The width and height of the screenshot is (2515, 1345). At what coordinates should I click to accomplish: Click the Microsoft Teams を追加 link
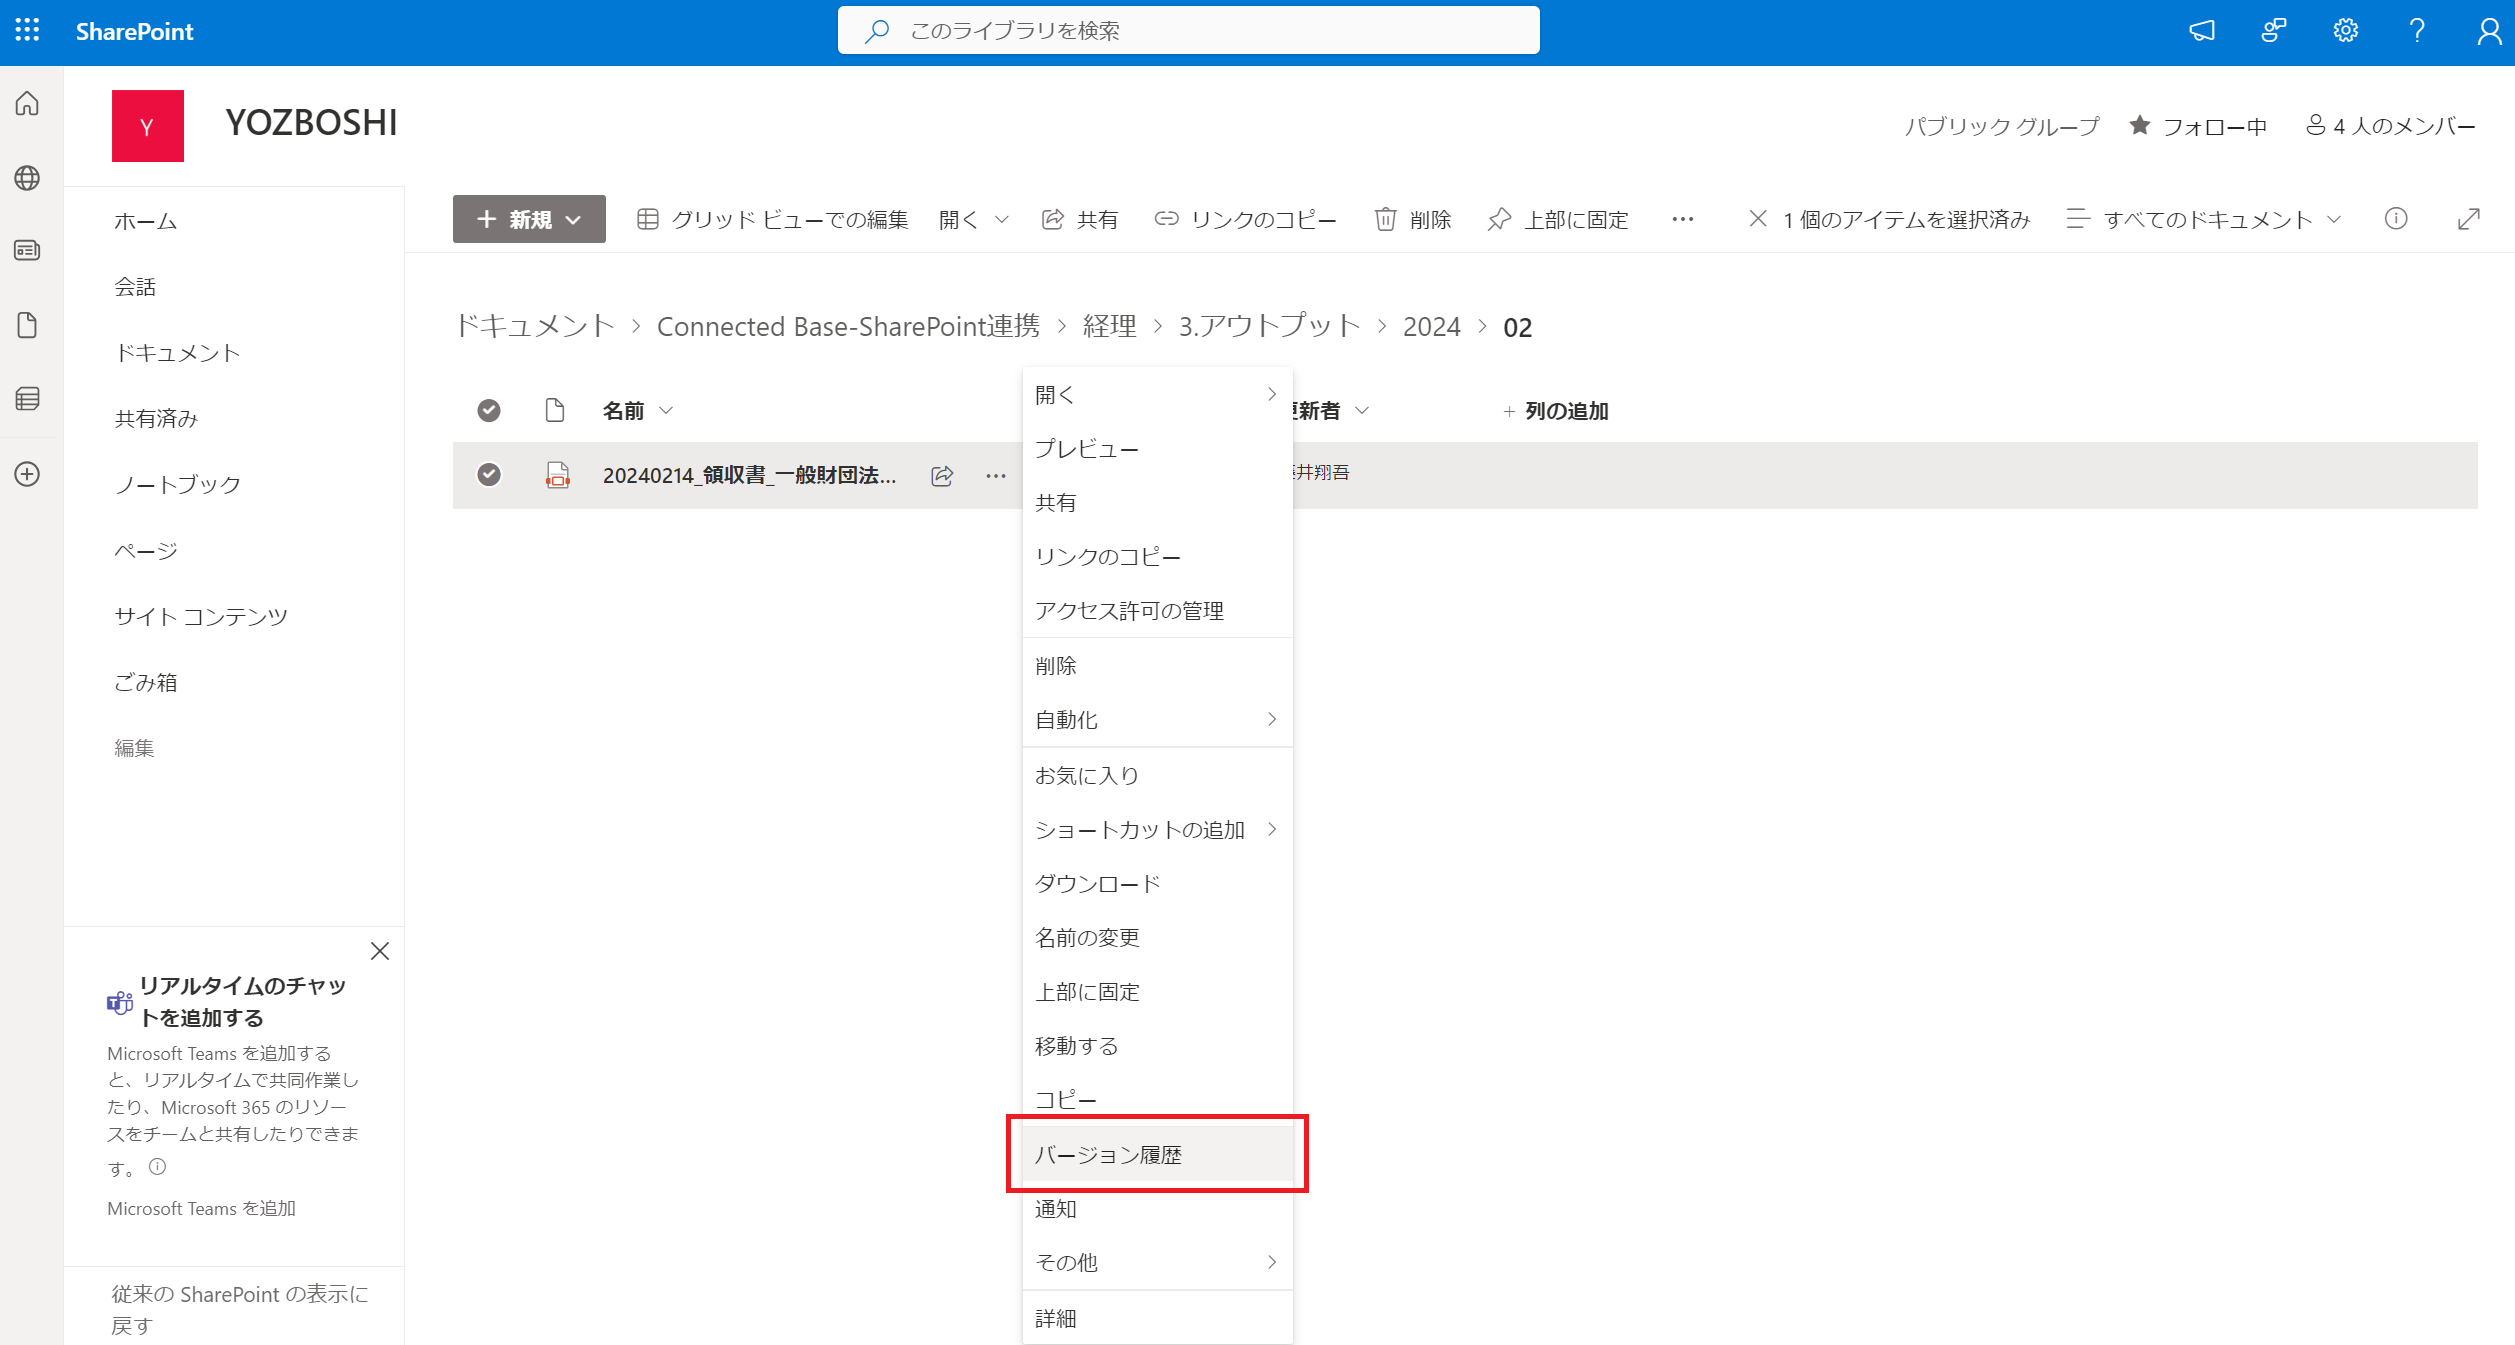pyautogui.click(x=202, y=1209)
